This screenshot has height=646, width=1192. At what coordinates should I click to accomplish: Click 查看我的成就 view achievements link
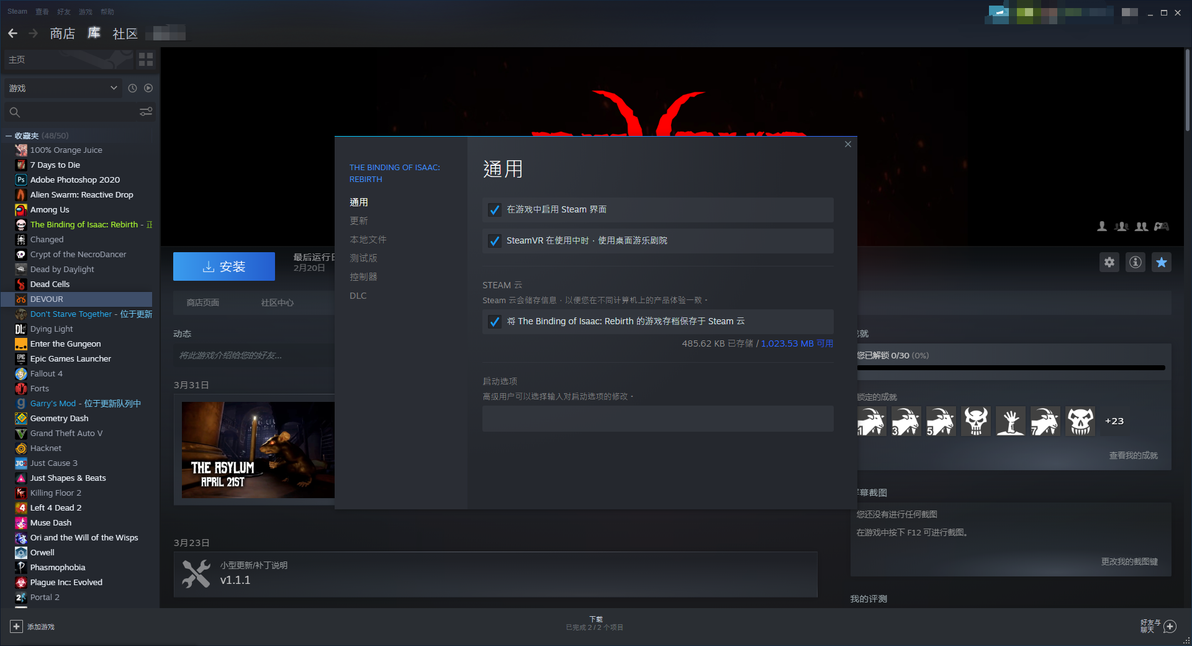[1133, 455]
